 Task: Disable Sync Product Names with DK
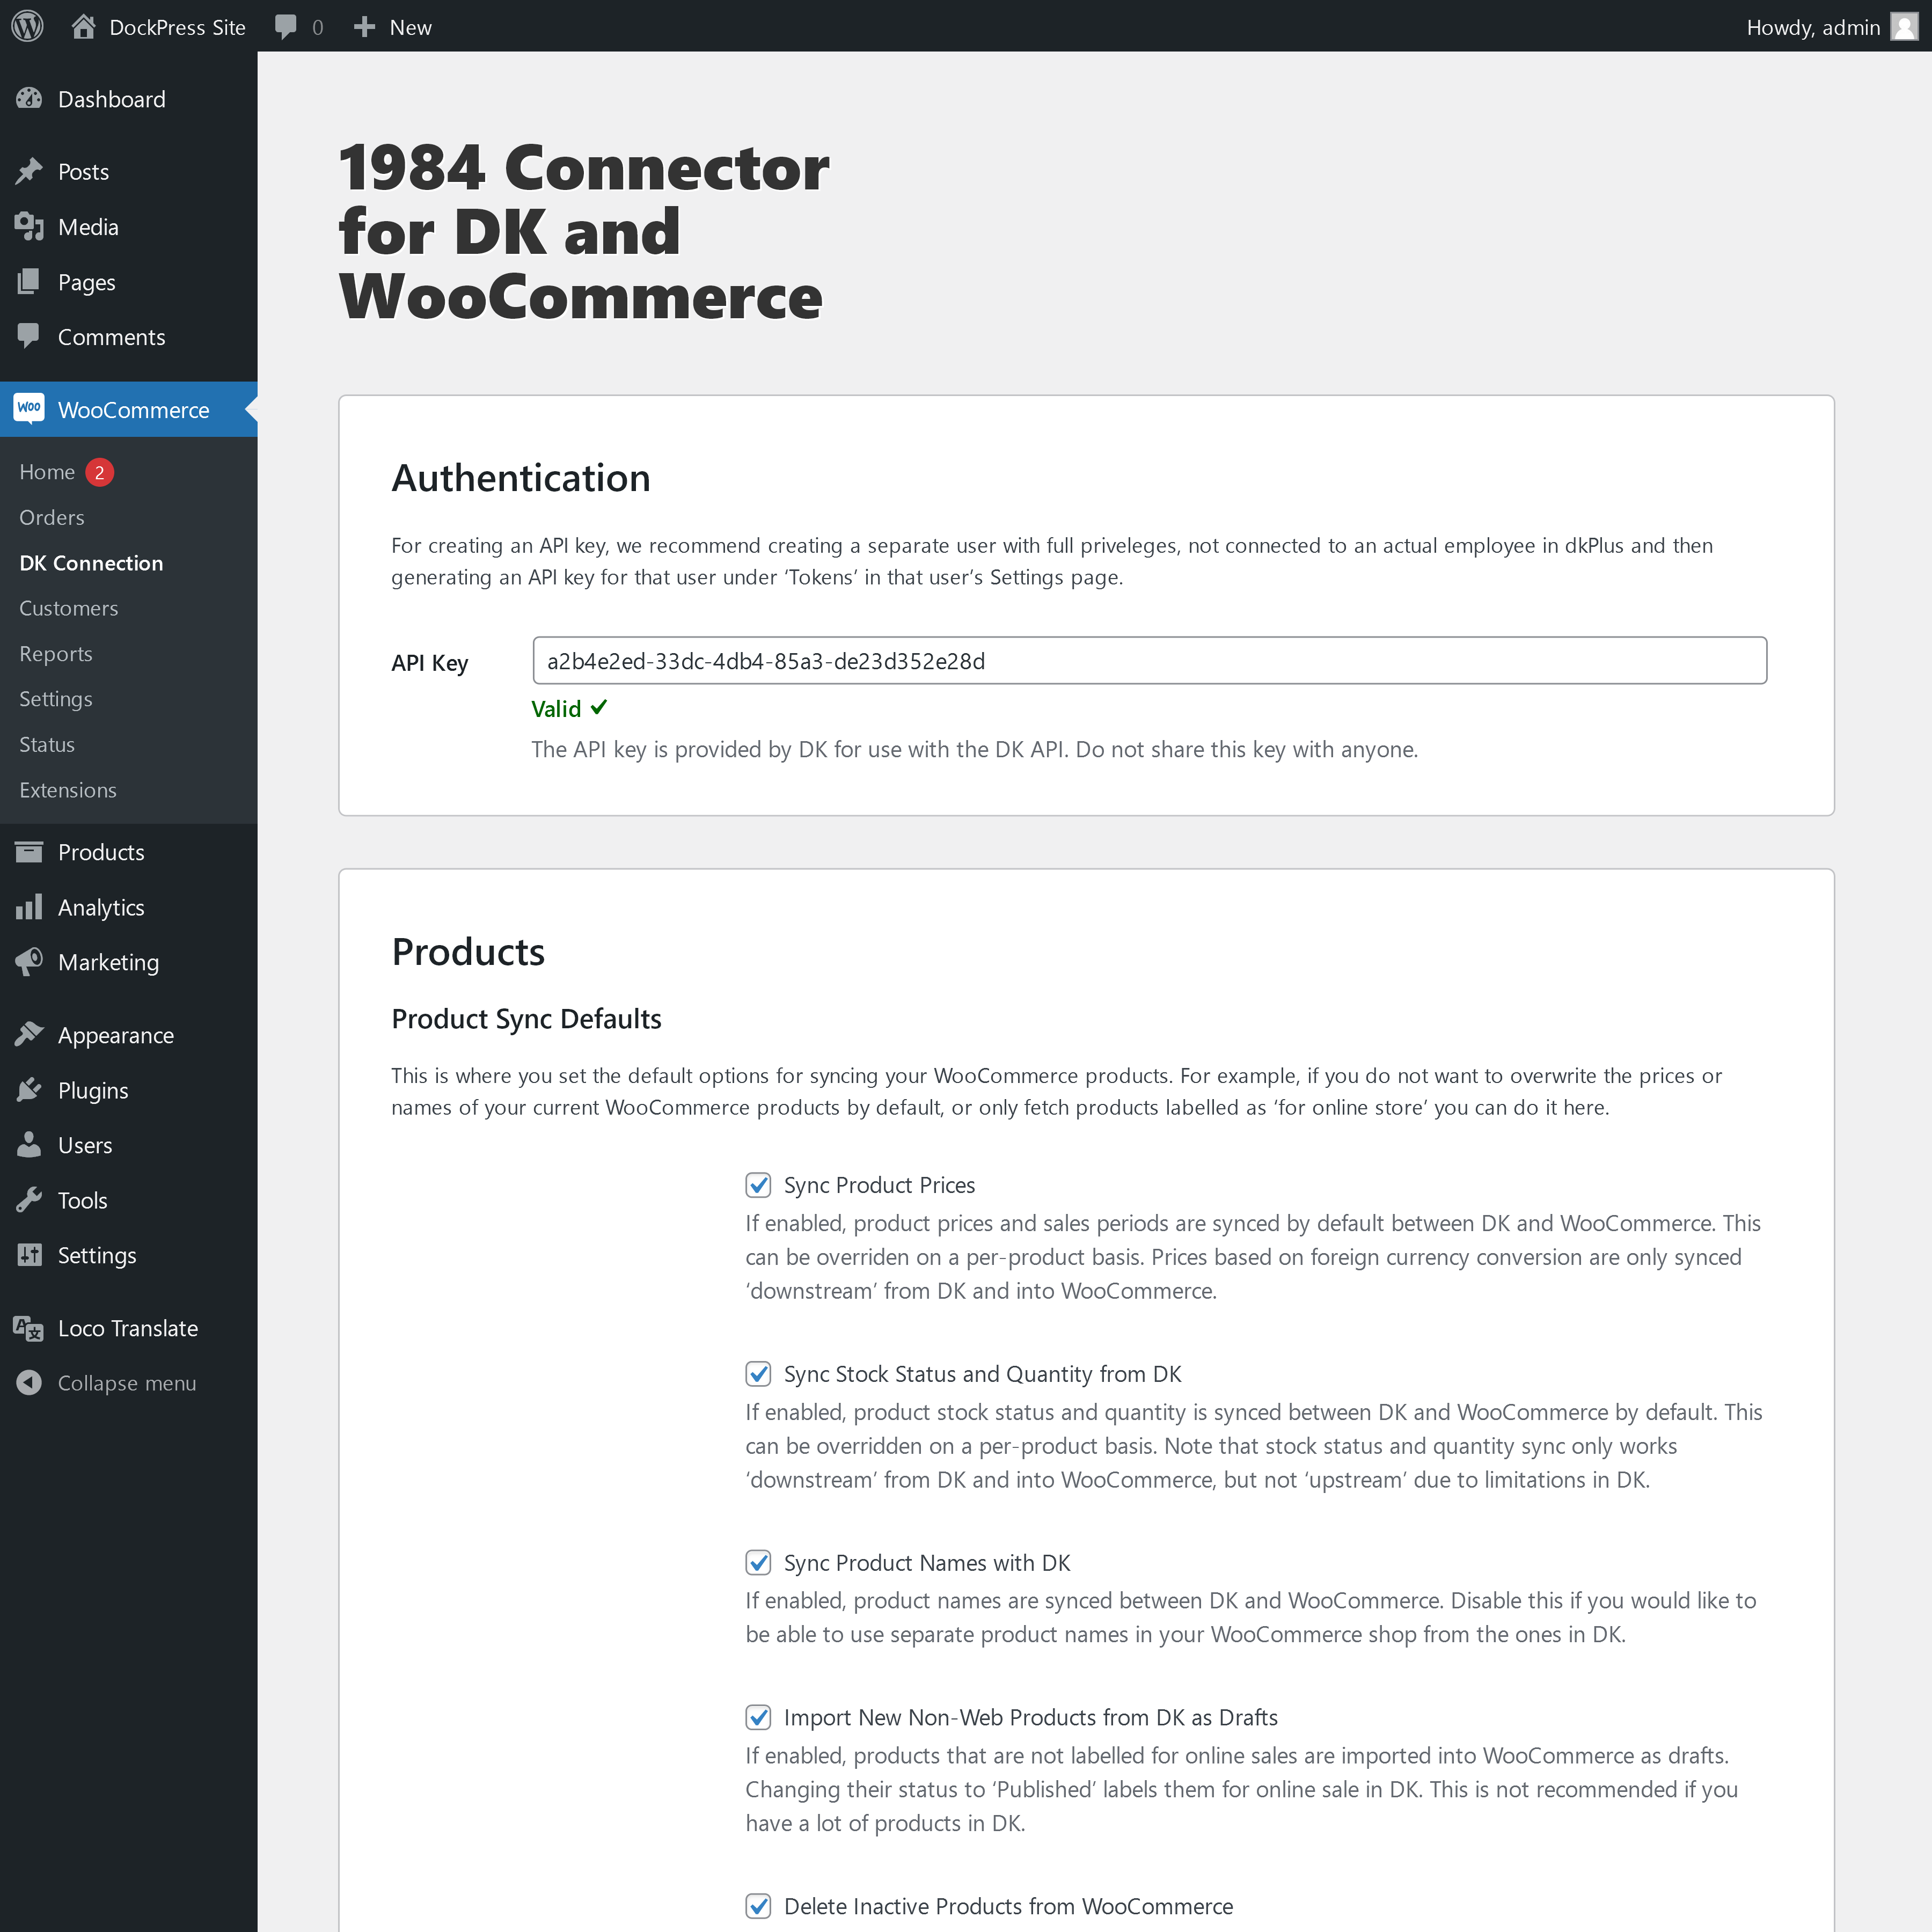click(758, 1562)
